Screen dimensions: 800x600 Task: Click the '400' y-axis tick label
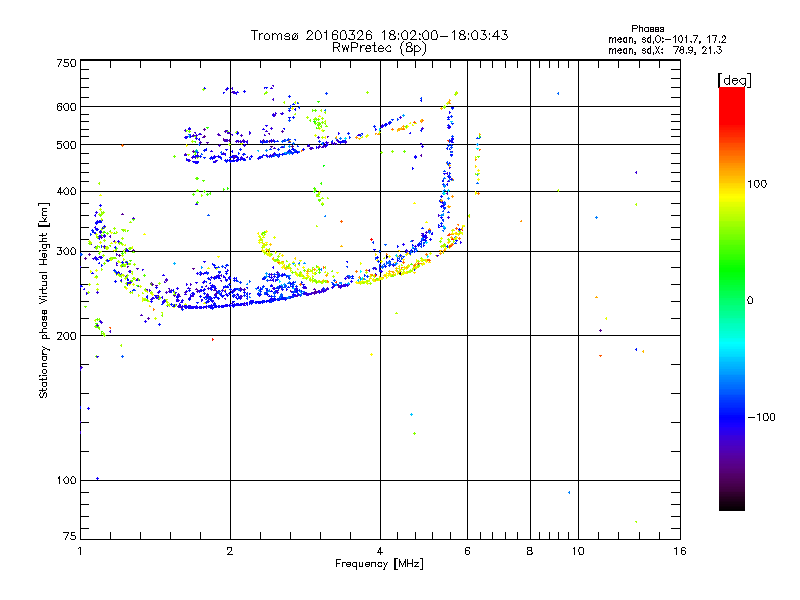tap(67, 191)
